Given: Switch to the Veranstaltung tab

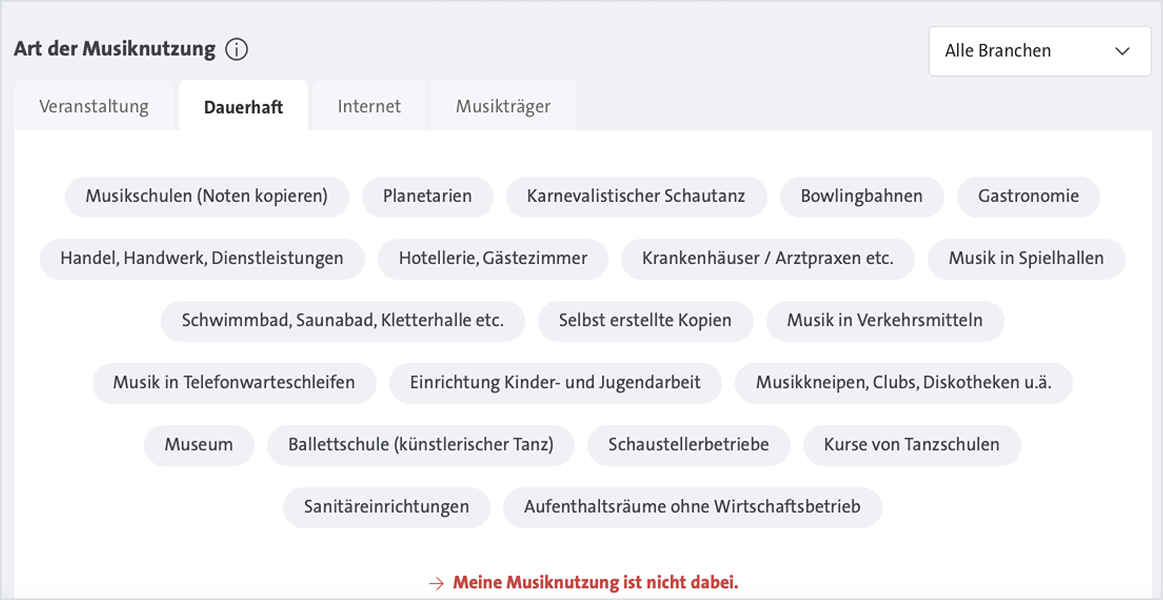Looking at the screenshot, I should pos(95,104).
